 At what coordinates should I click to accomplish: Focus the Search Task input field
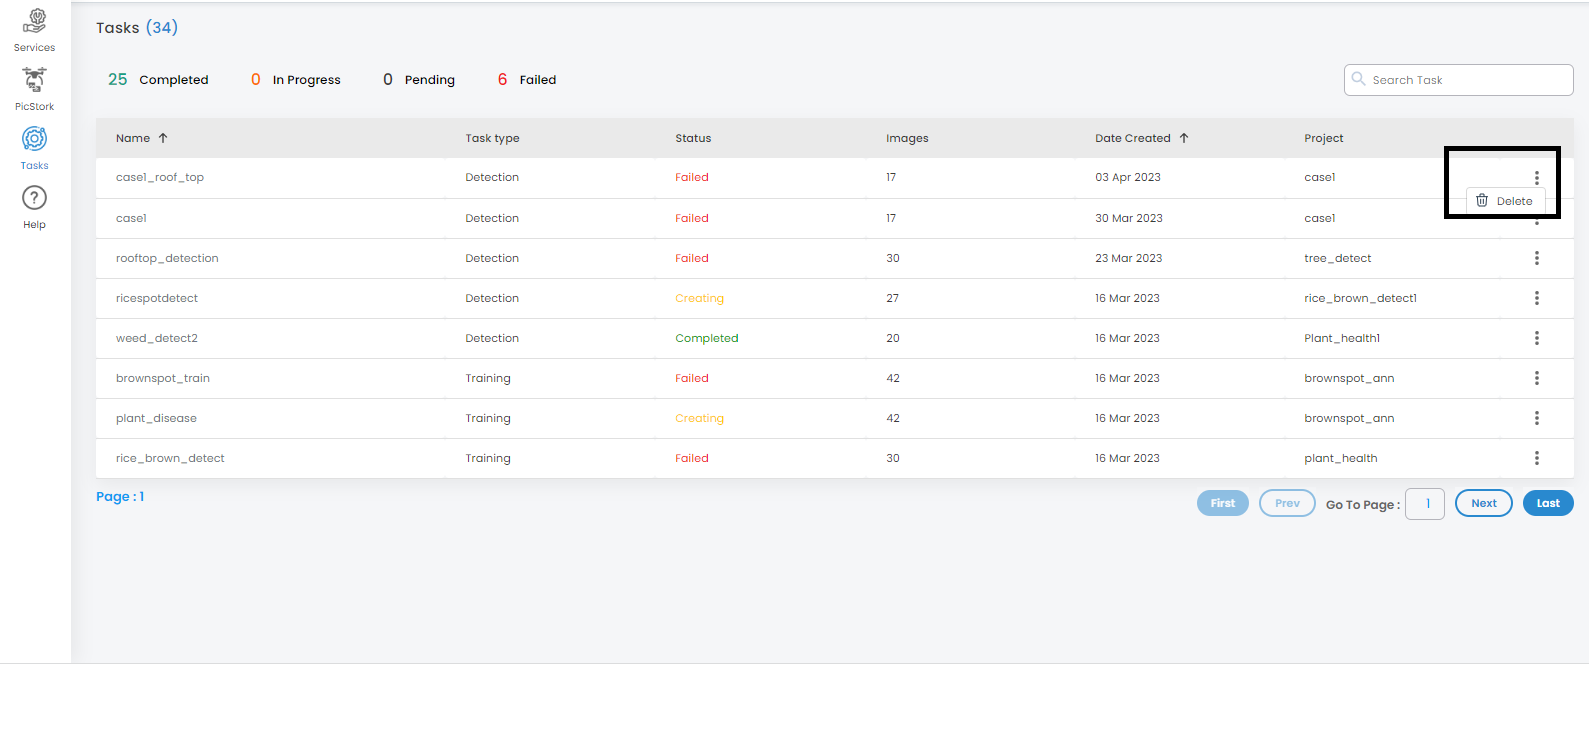pos(1466,80)
